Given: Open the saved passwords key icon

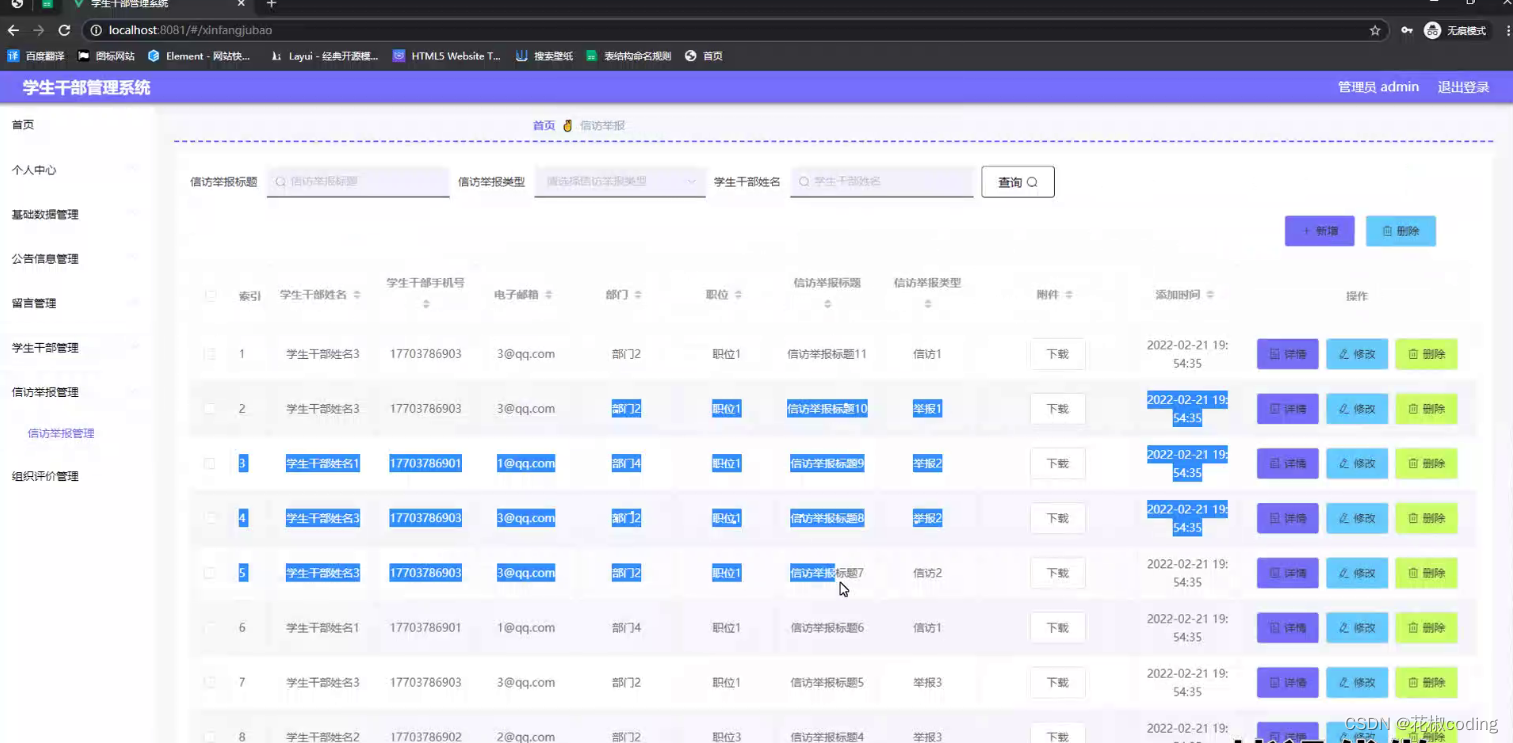Looking at the screenshot, I should tap(1406, 30).
